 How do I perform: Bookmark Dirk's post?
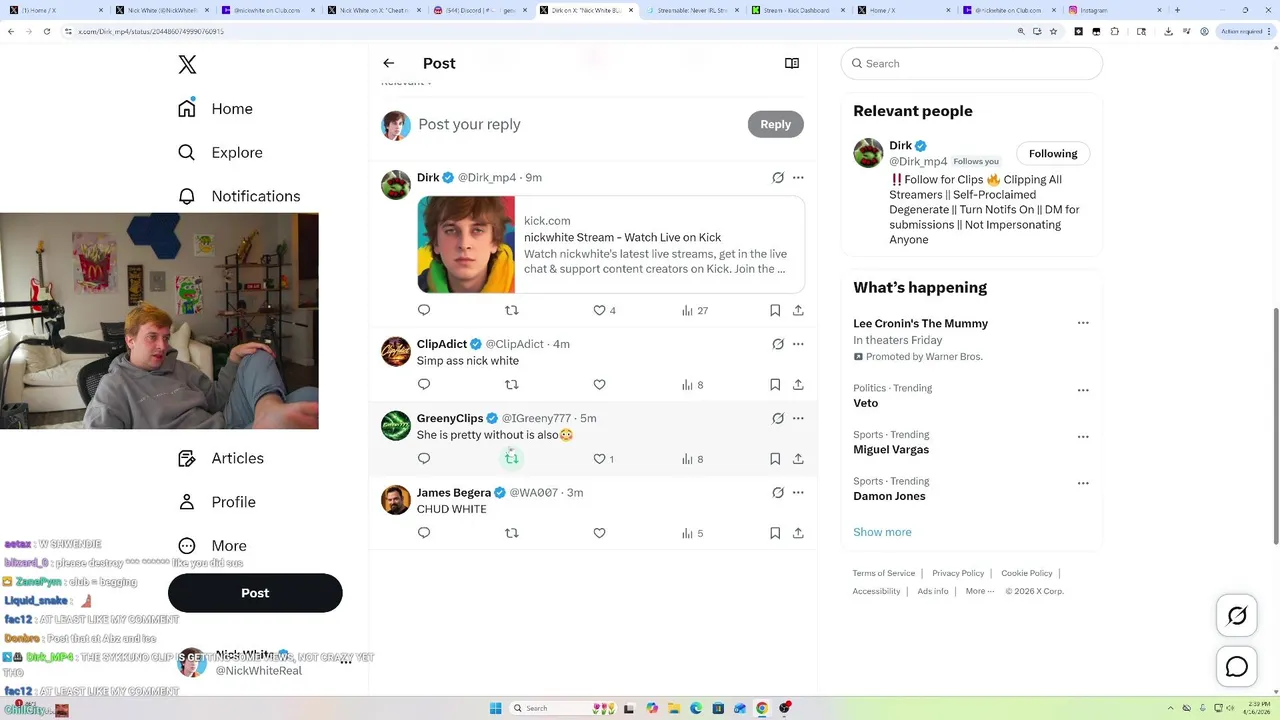775,310
